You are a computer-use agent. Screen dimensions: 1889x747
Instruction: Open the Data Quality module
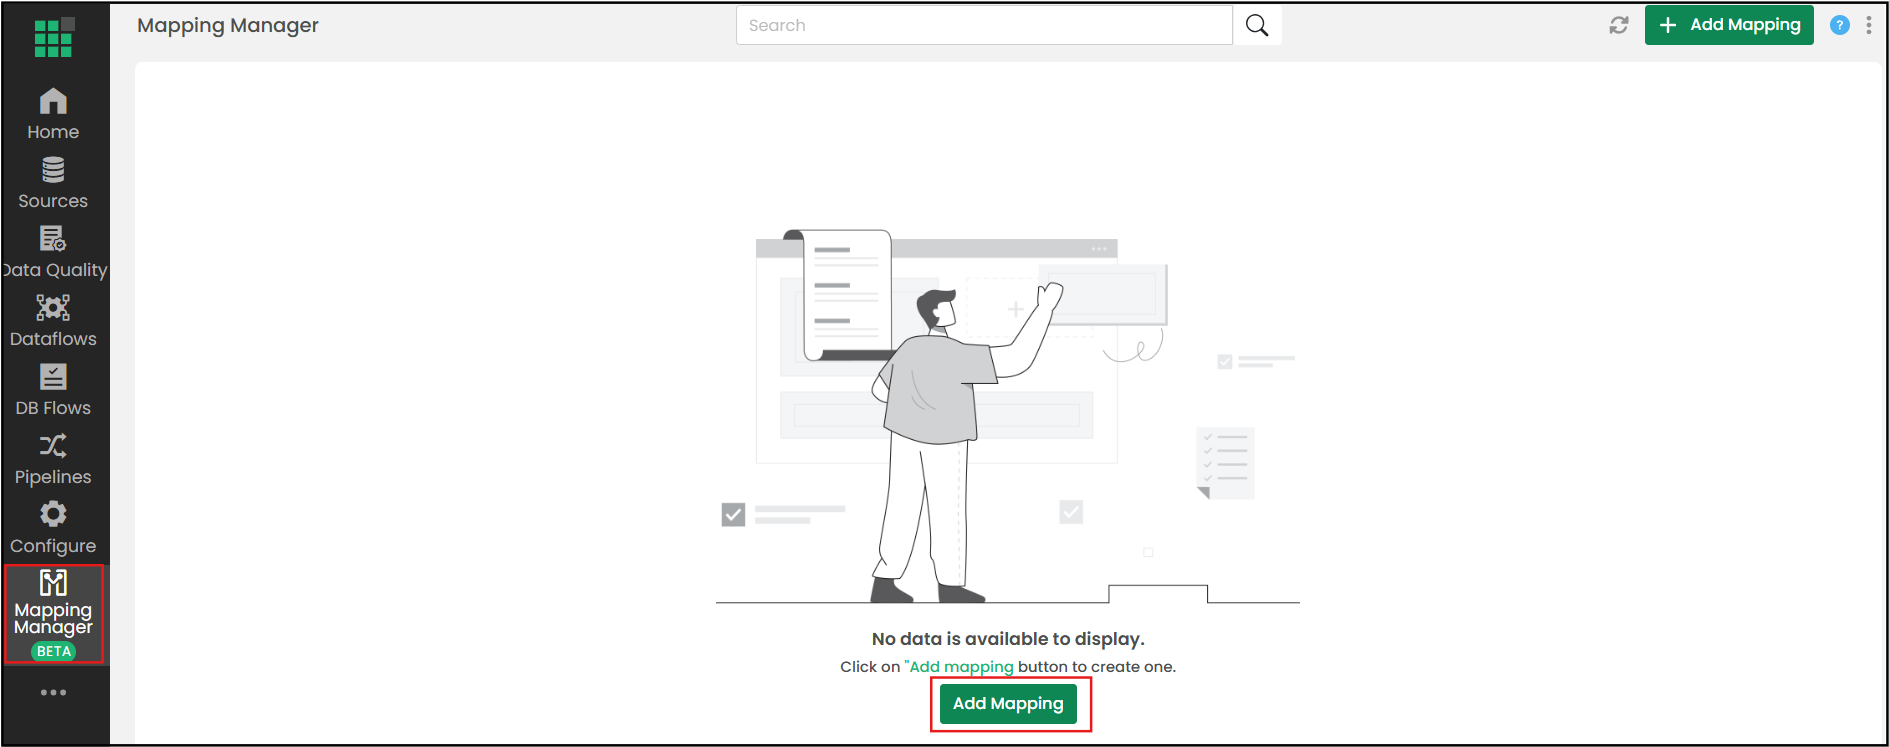click(x=53, y=253)
